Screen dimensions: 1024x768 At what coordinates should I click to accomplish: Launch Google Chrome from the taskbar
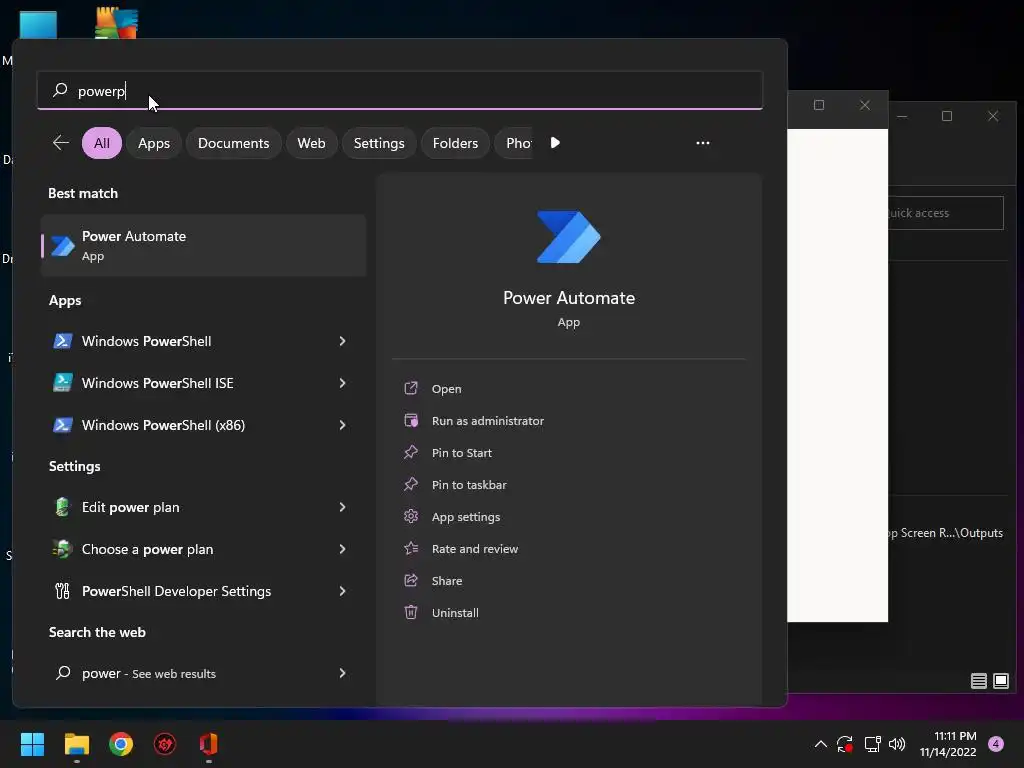coord(121,744)
